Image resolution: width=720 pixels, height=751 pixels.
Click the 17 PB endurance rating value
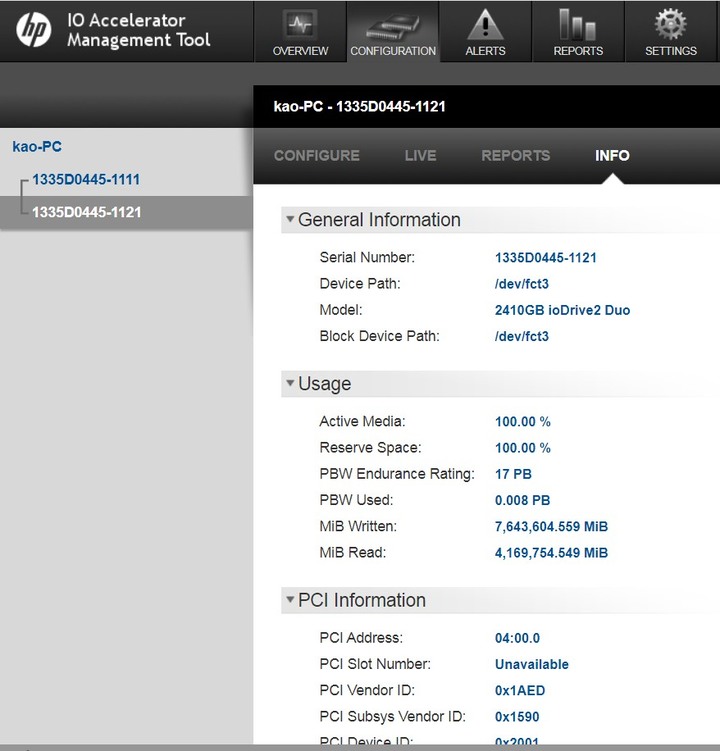(513, 474)
